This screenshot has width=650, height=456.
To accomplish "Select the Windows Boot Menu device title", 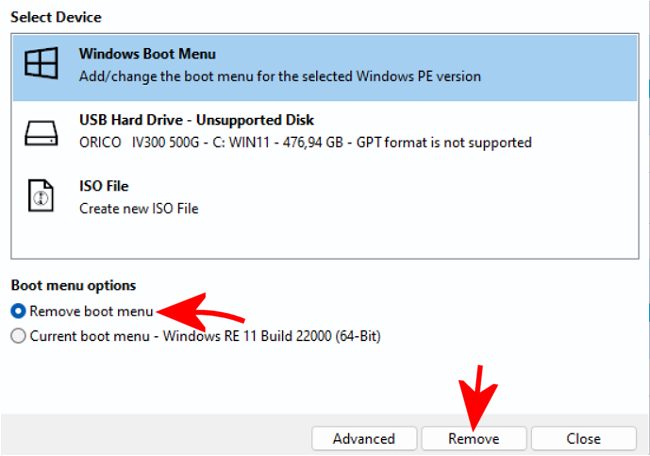I will point(147,54).
